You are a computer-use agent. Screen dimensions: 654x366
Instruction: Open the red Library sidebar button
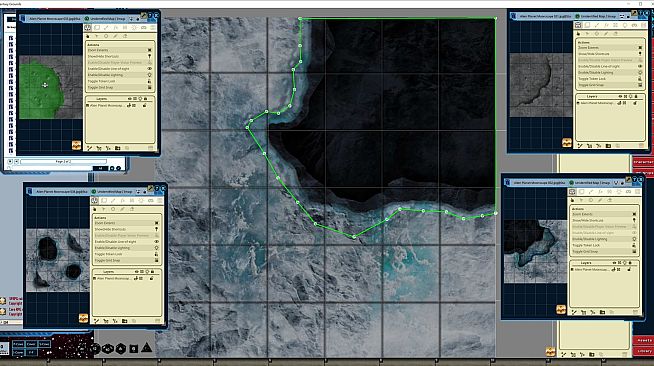[644, 351]
